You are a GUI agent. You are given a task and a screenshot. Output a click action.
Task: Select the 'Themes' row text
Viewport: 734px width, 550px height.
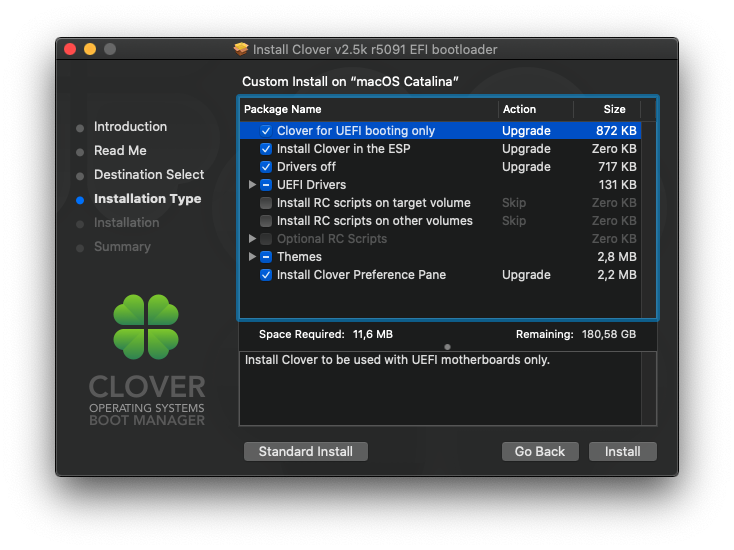coord(299,257)
